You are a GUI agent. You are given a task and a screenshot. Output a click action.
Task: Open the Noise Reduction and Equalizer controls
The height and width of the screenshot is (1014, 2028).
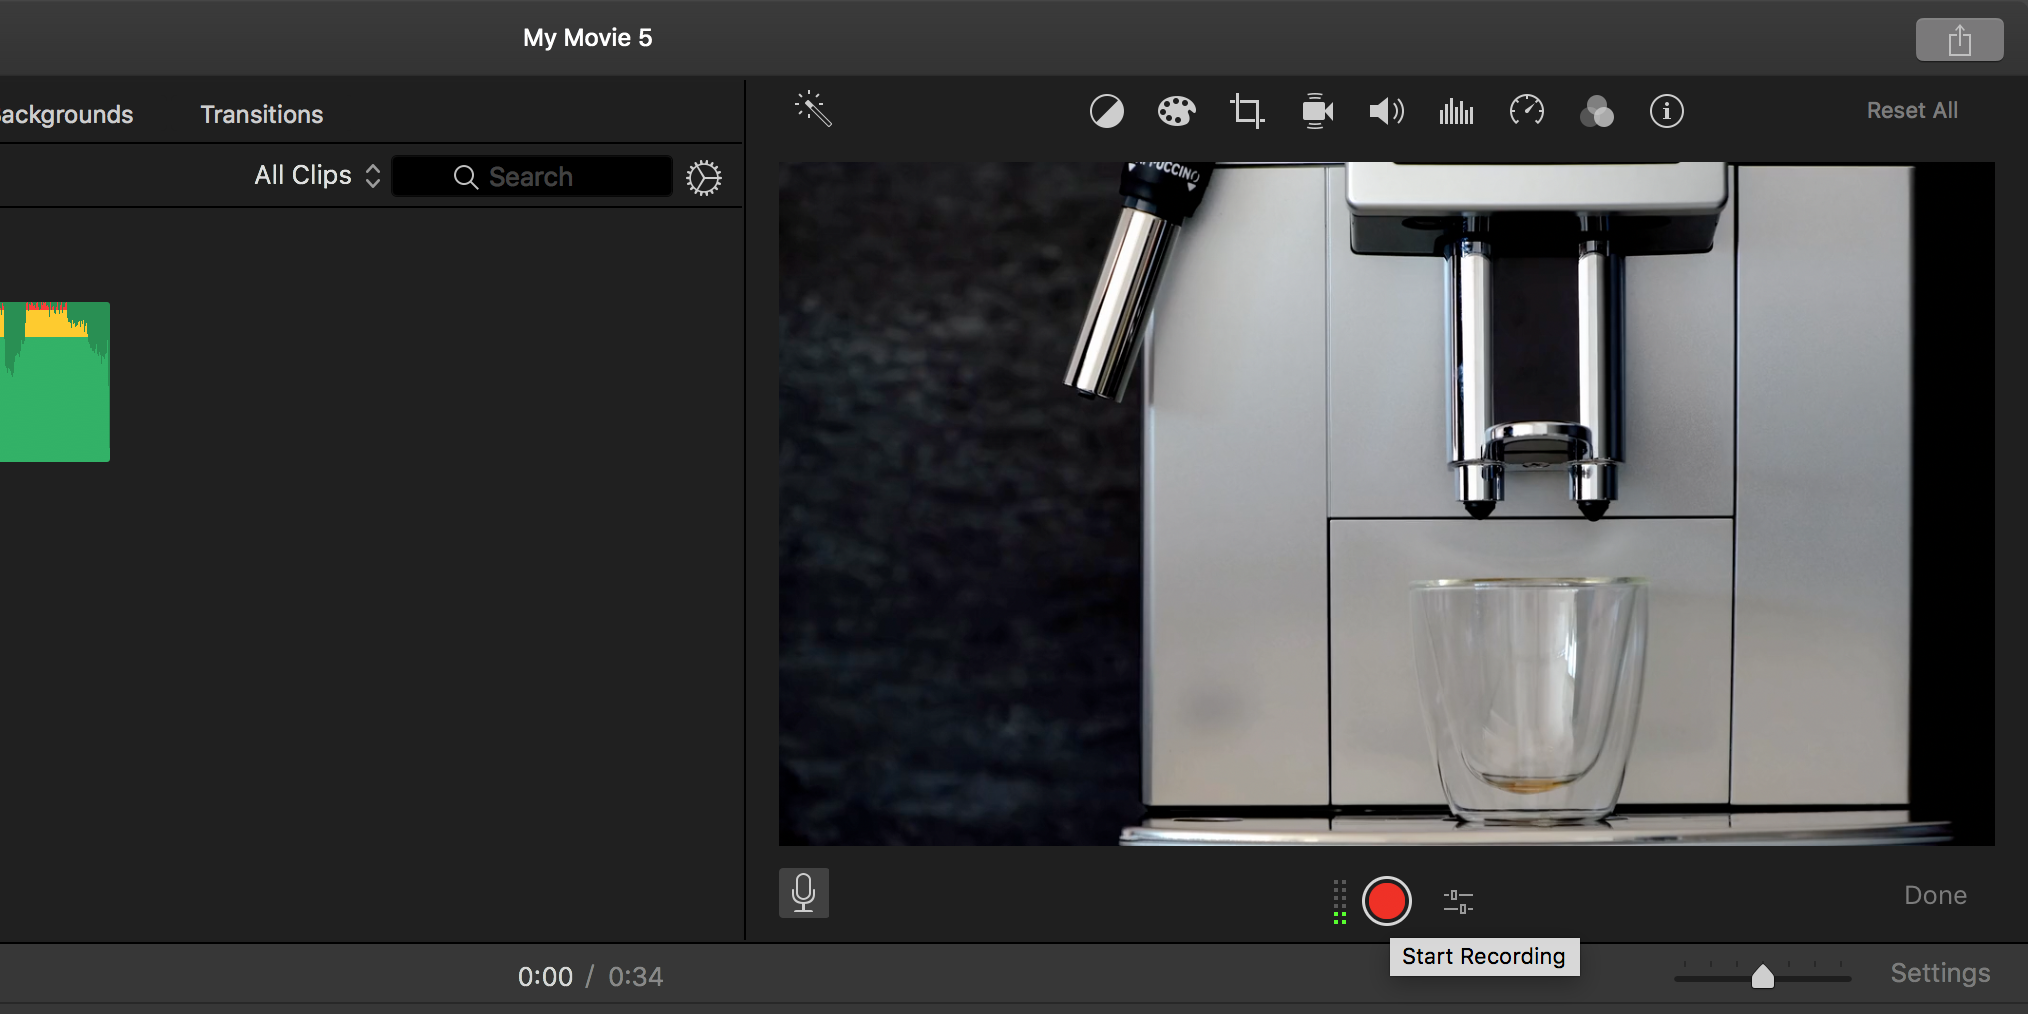[1456, 111]
